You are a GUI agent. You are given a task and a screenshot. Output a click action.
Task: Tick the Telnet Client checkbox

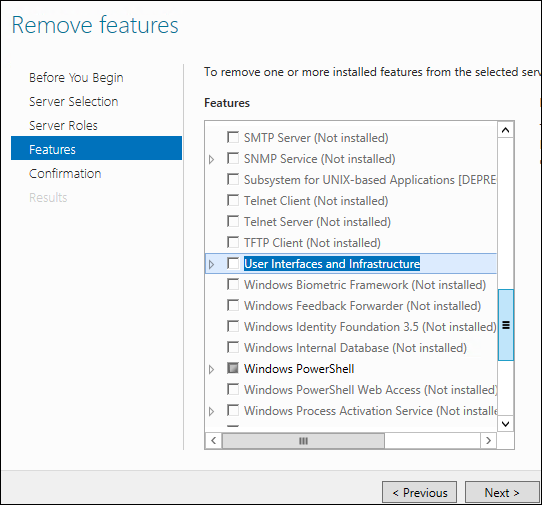click(x=233, y=200)
